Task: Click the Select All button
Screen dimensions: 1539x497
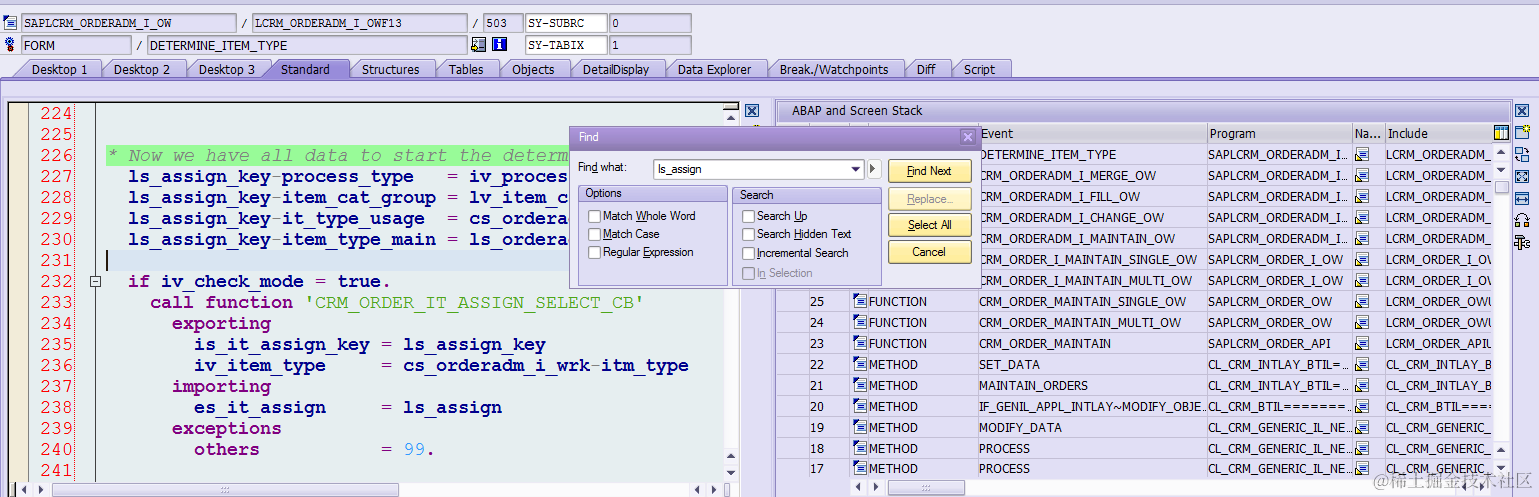Action: click(929, 225)
